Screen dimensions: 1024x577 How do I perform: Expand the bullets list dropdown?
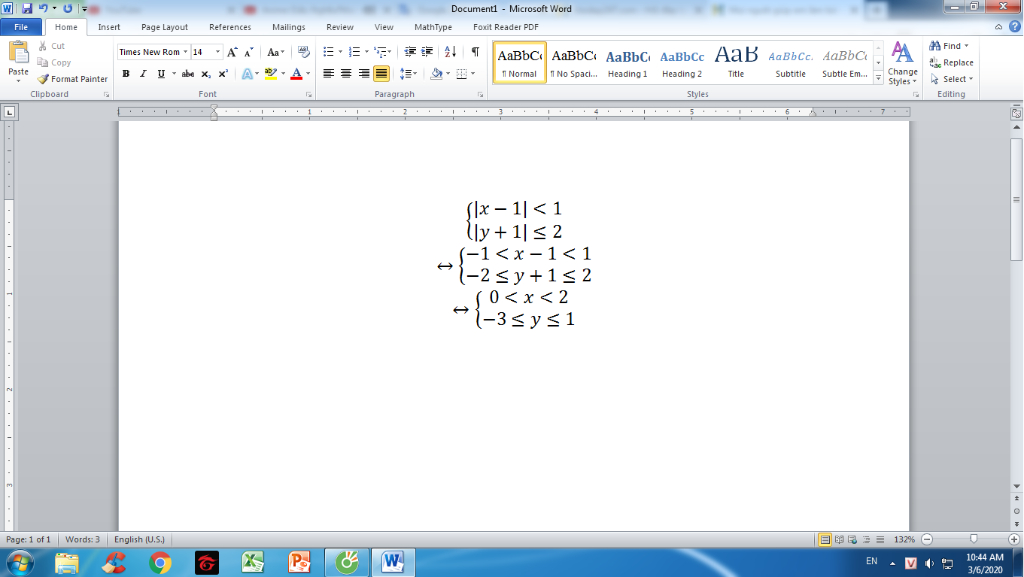[x=340, y=52]
